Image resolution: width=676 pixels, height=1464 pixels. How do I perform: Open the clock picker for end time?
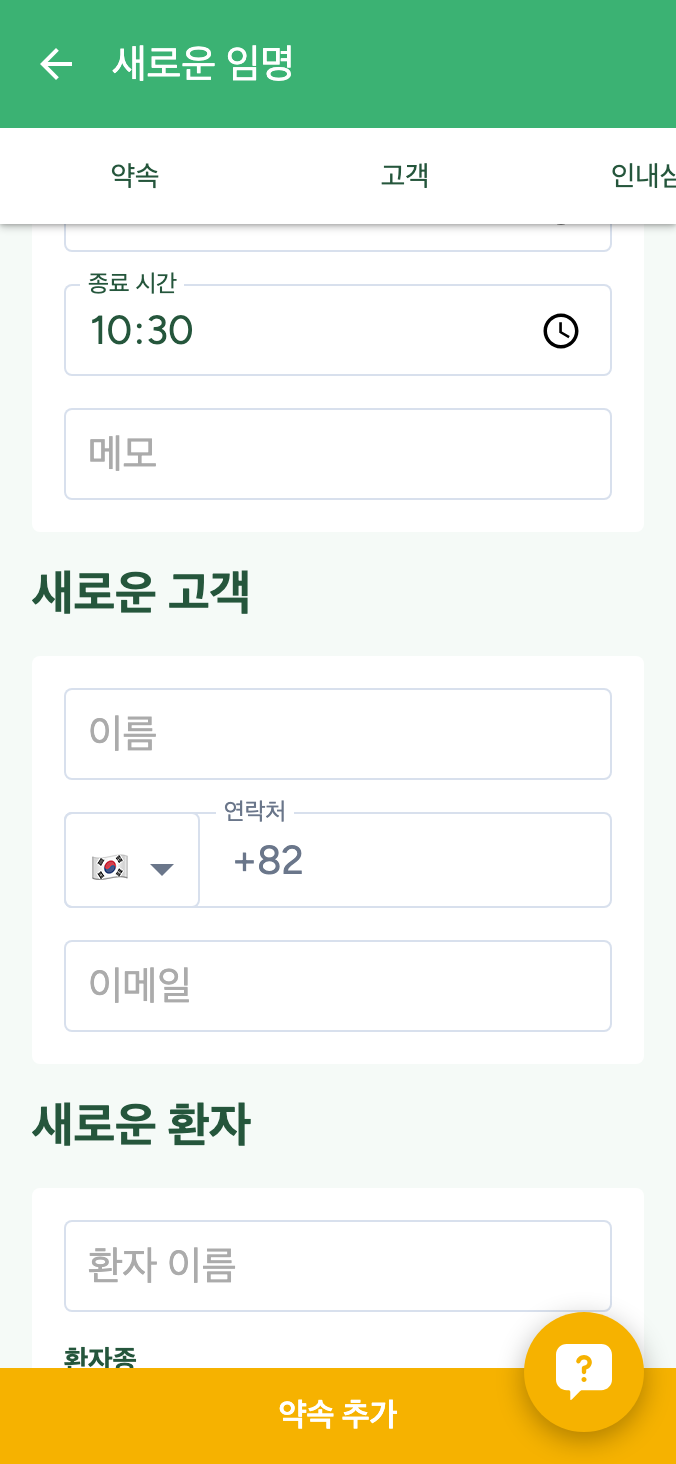coord(560,330)
